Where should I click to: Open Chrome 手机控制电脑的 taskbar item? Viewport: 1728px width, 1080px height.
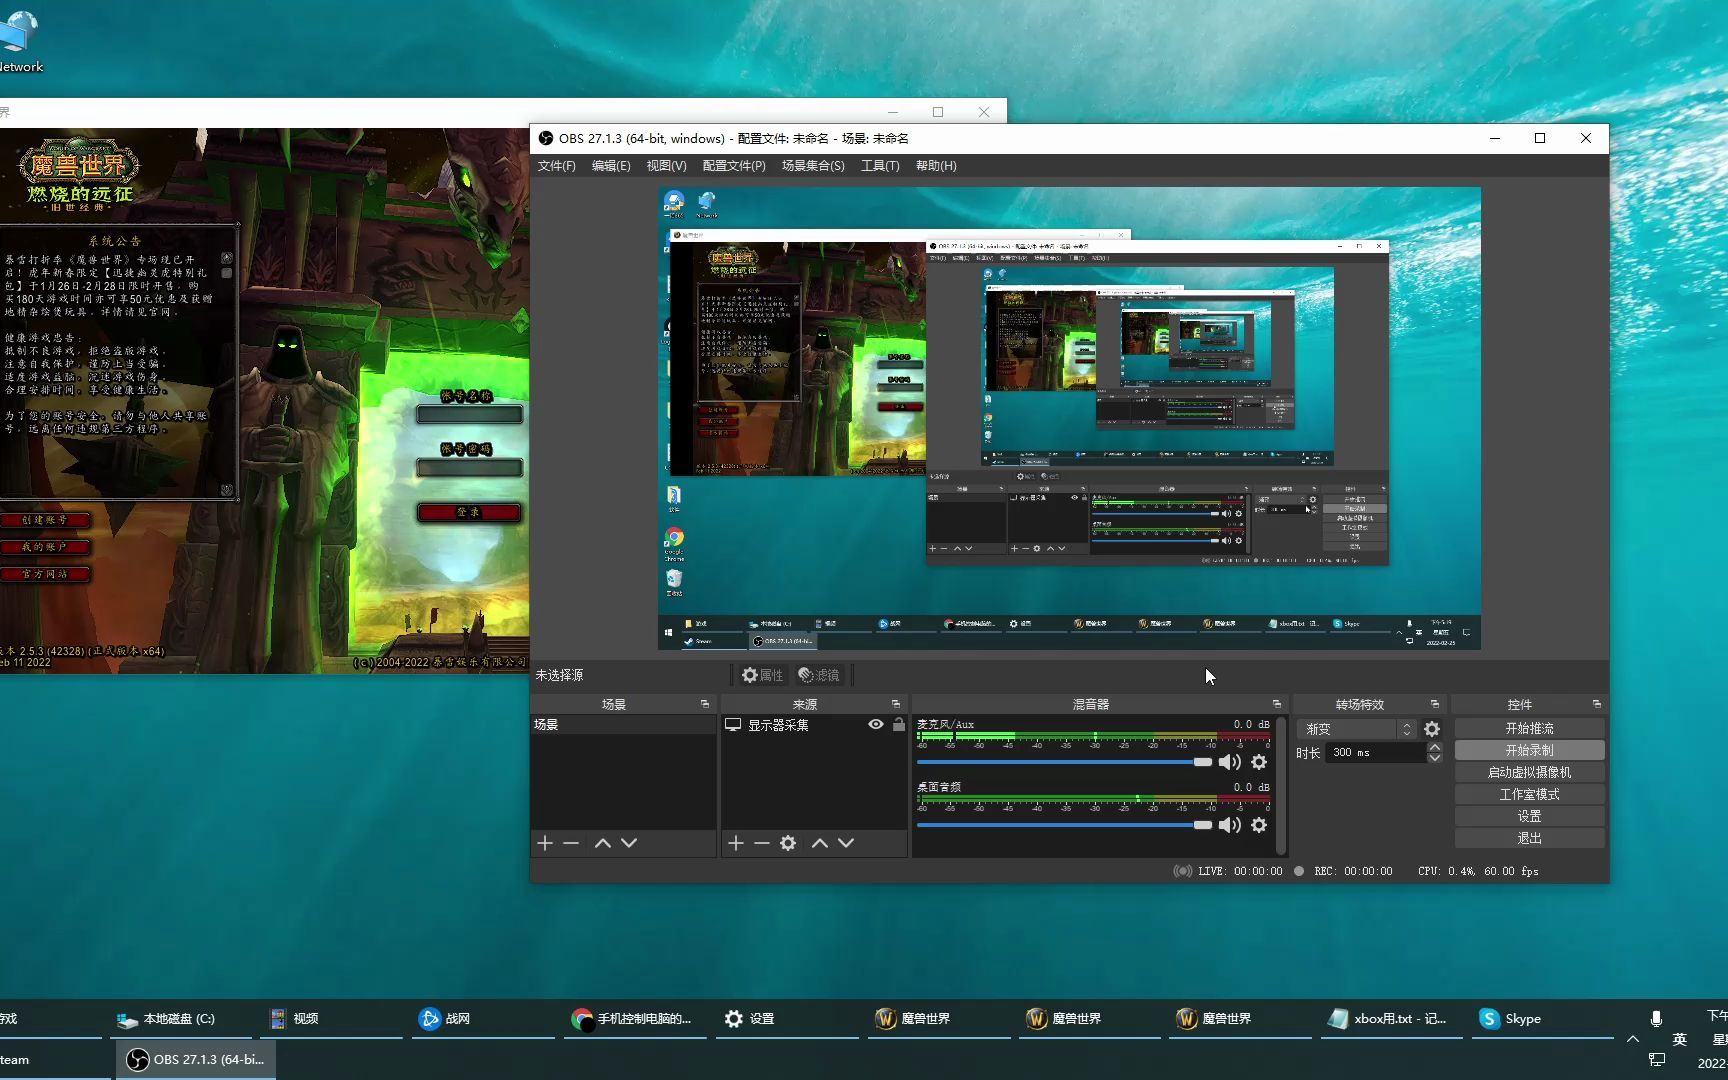pos(636,1019)
